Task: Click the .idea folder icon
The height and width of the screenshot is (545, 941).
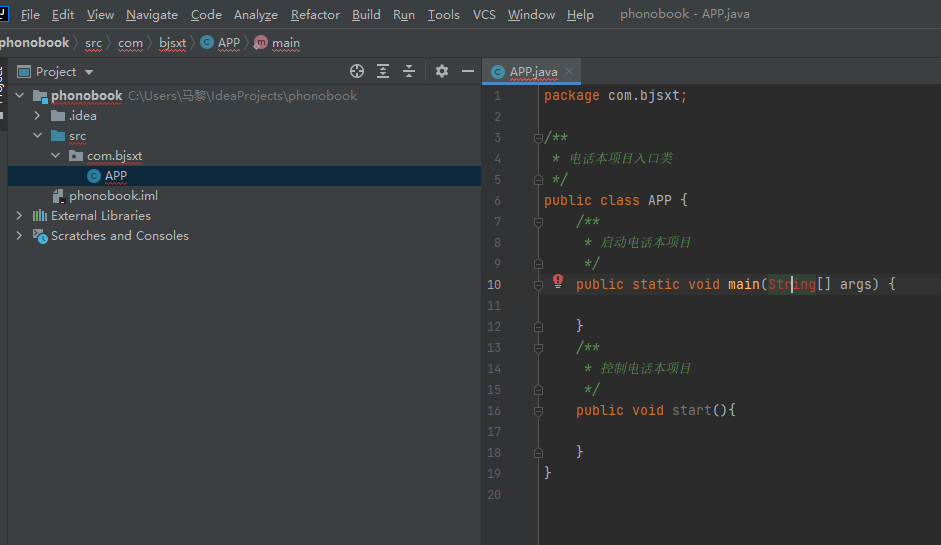Action: click(58, 116)
